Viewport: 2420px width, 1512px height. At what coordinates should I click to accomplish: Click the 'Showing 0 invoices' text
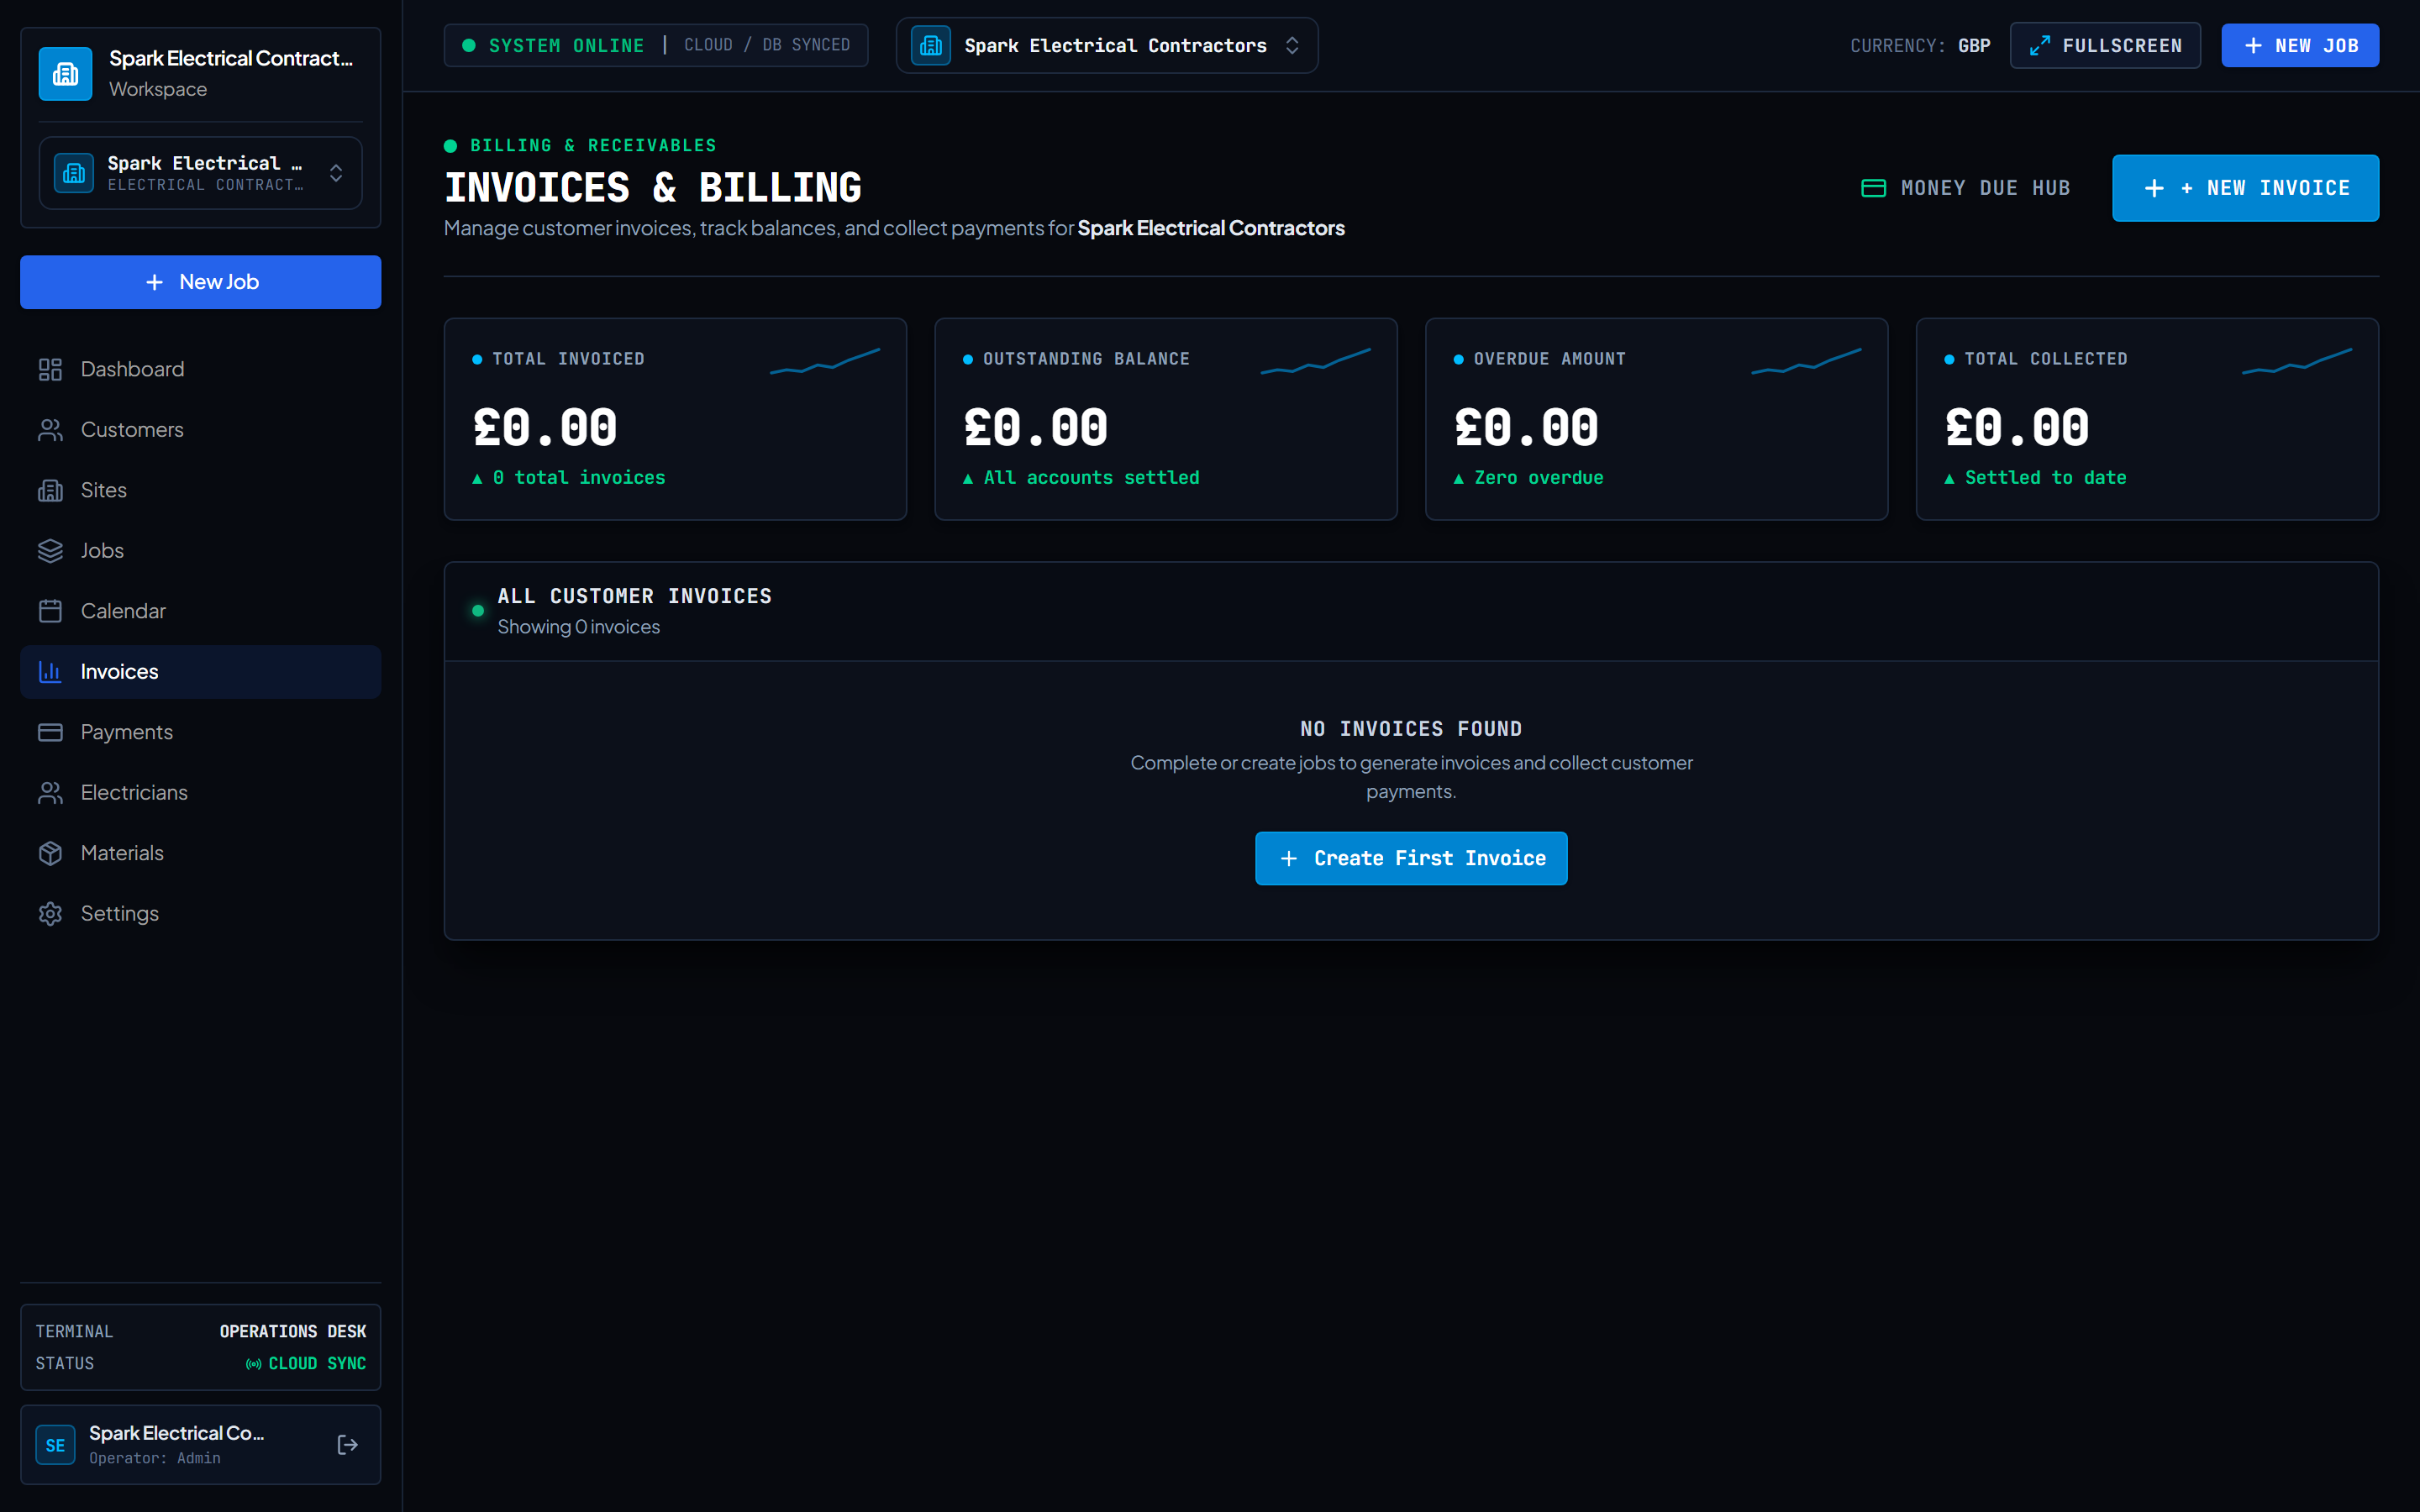click(578, 627)
